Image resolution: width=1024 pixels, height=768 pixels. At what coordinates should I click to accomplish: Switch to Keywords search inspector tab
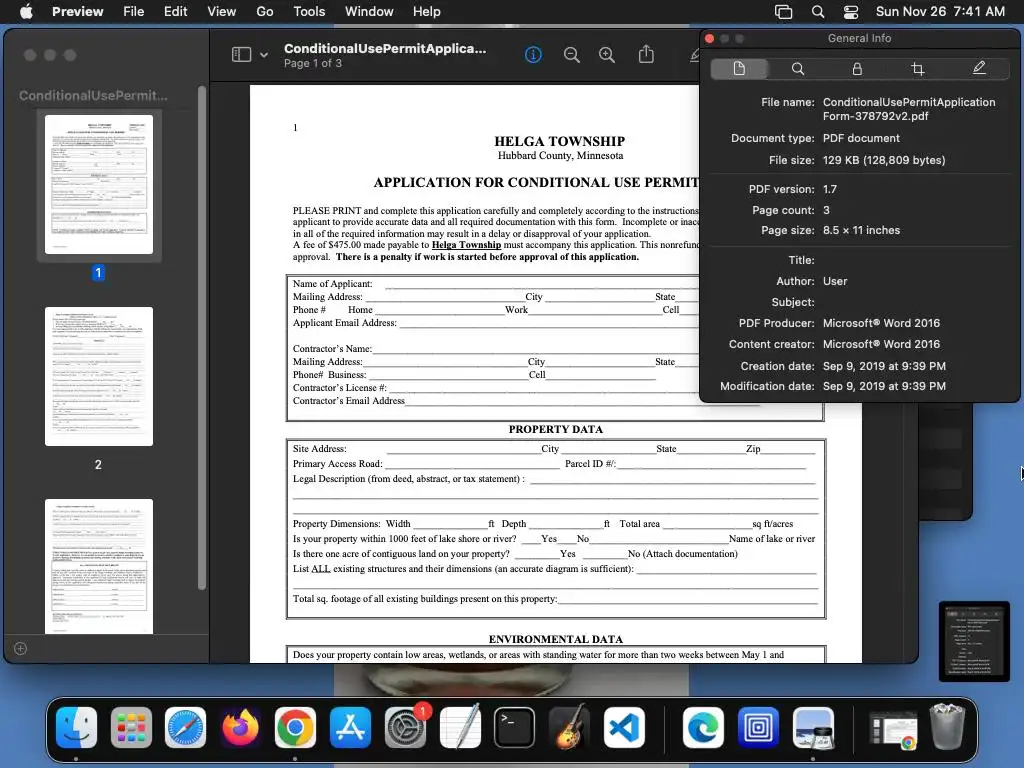tap(797, 69)
